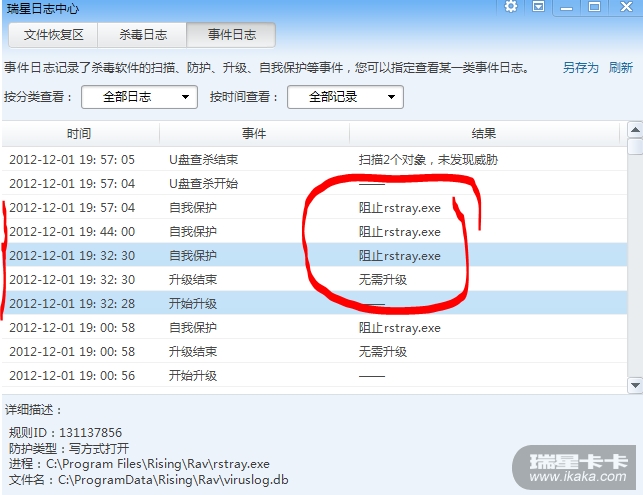Click the 防护类型：写方式打开 detail line
Image resolution: width=643 pixels, height=495 pixels.
click(x=68, y=448)
